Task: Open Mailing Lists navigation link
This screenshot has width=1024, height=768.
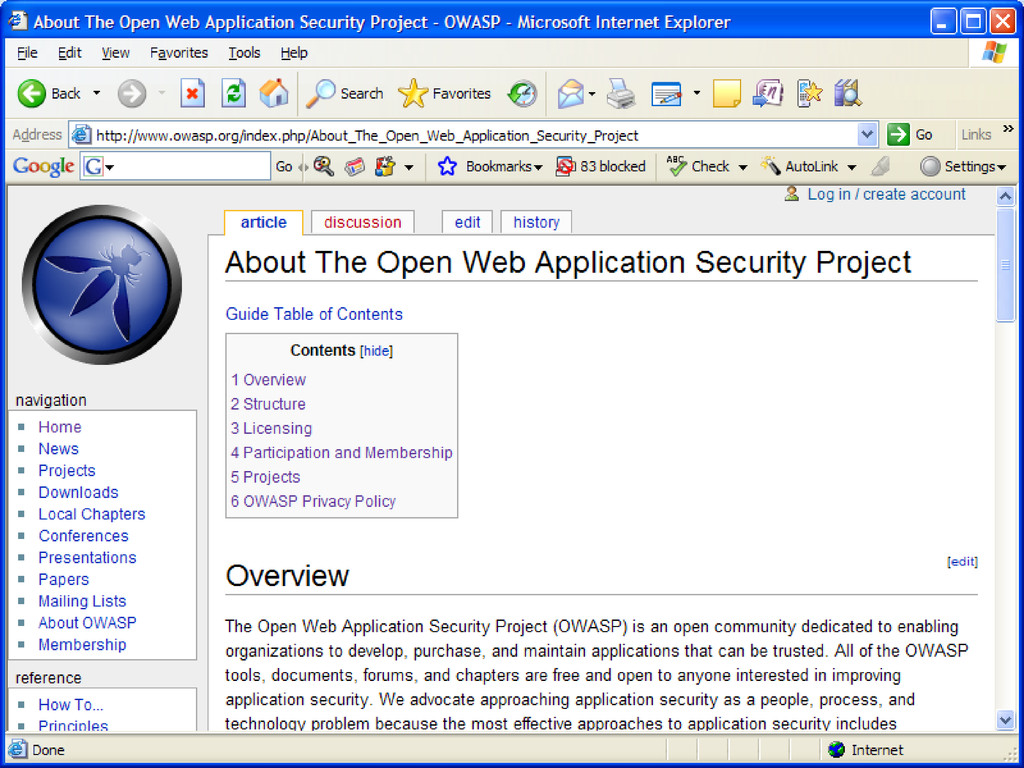Action: point(82,601)
